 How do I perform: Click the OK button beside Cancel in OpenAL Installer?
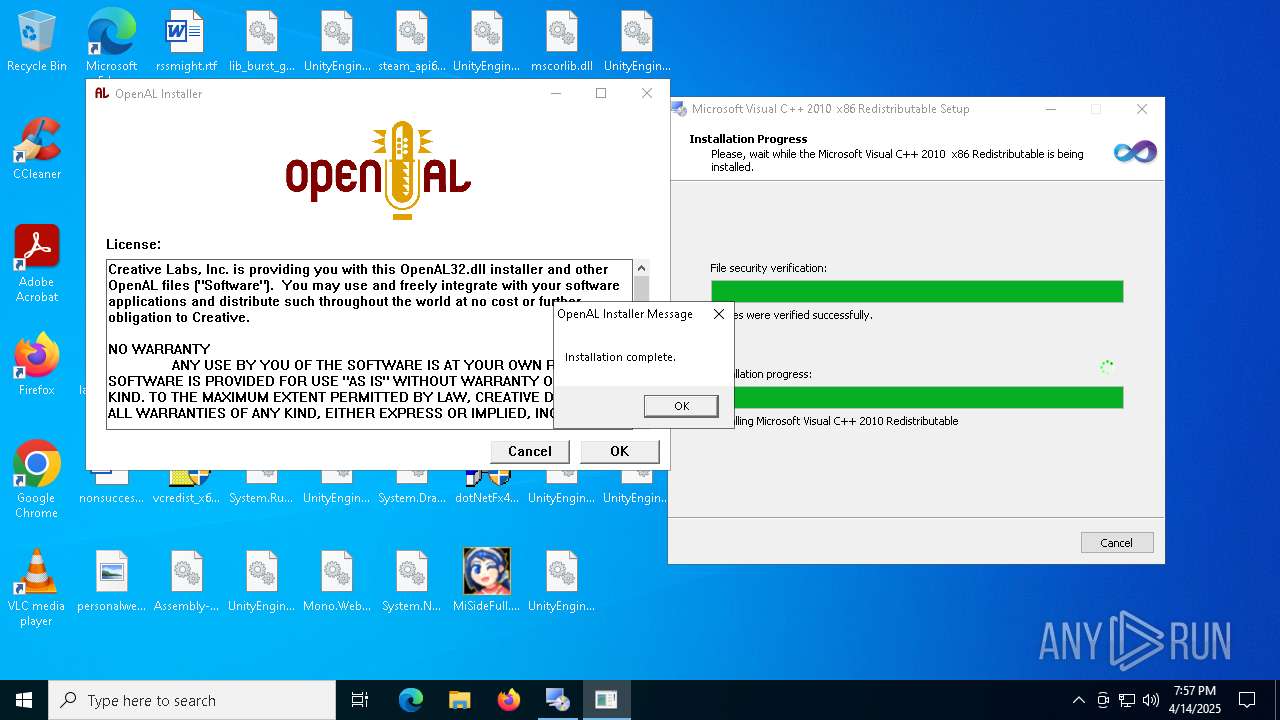(x=619, y=451)
